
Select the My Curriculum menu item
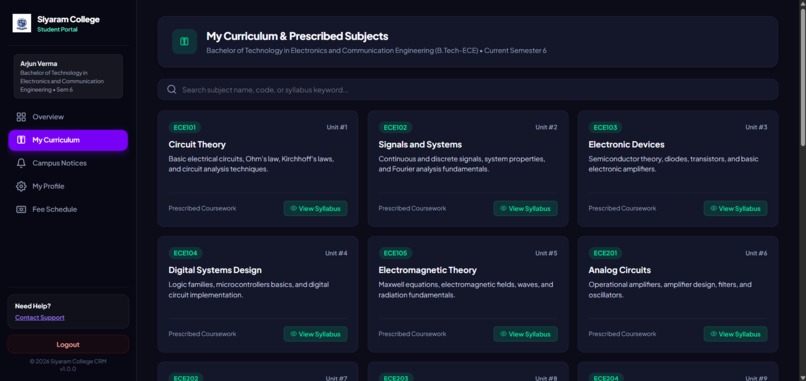(x=68, y=140)
